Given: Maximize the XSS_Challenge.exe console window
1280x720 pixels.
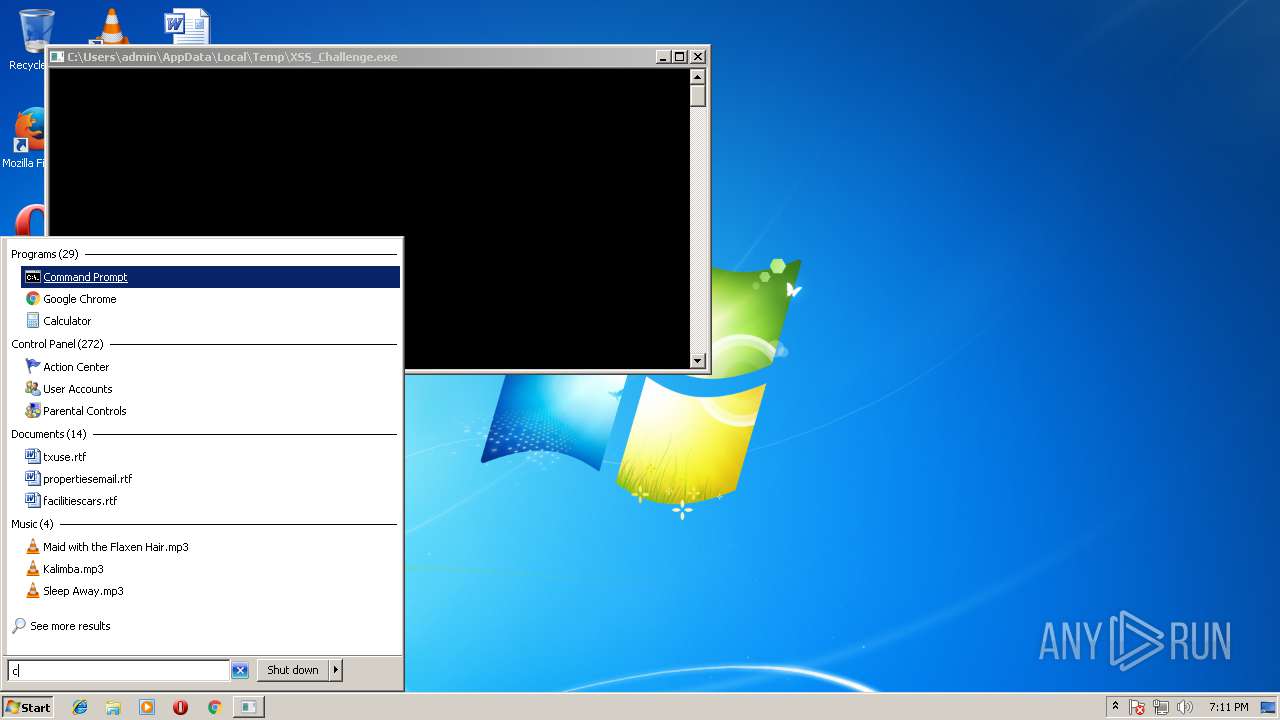Looking at the screenshot, I should pyautogui.click(x=679, y=57).
